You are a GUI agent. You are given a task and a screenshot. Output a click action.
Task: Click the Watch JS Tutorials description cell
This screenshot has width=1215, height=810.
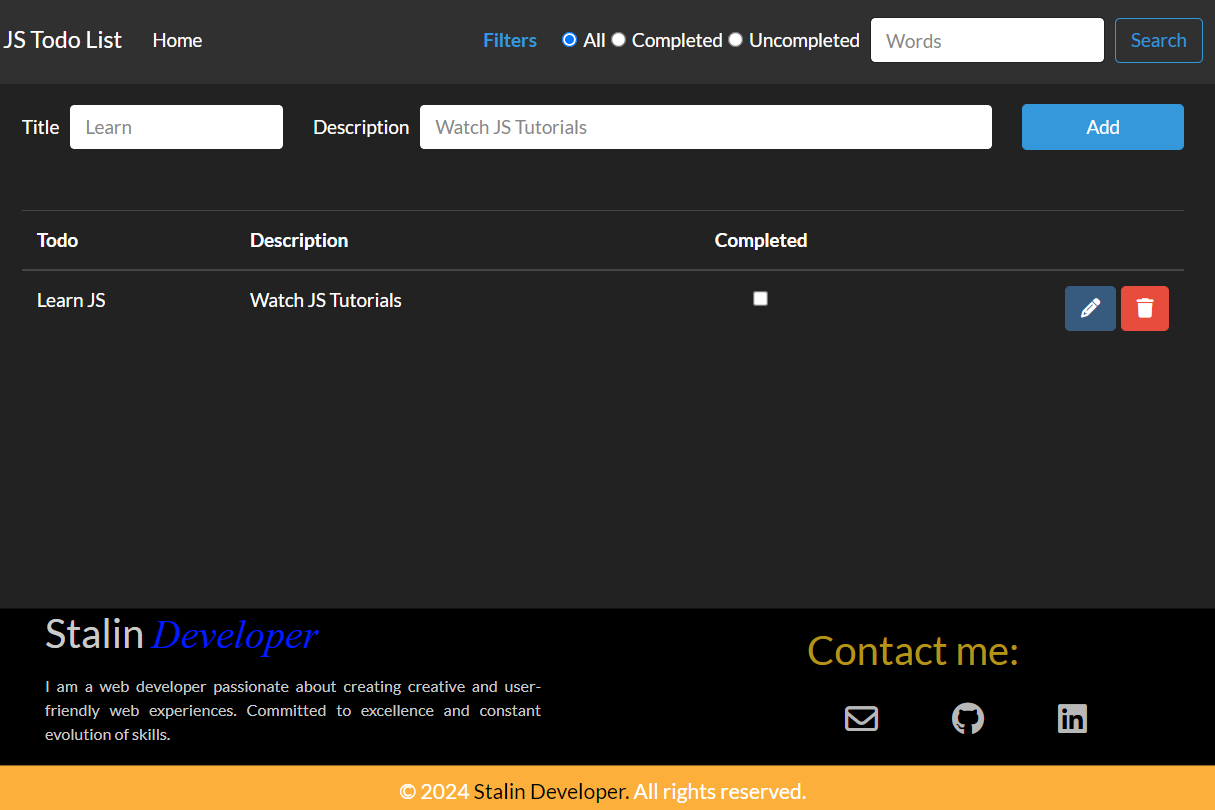tap(326, 300)
